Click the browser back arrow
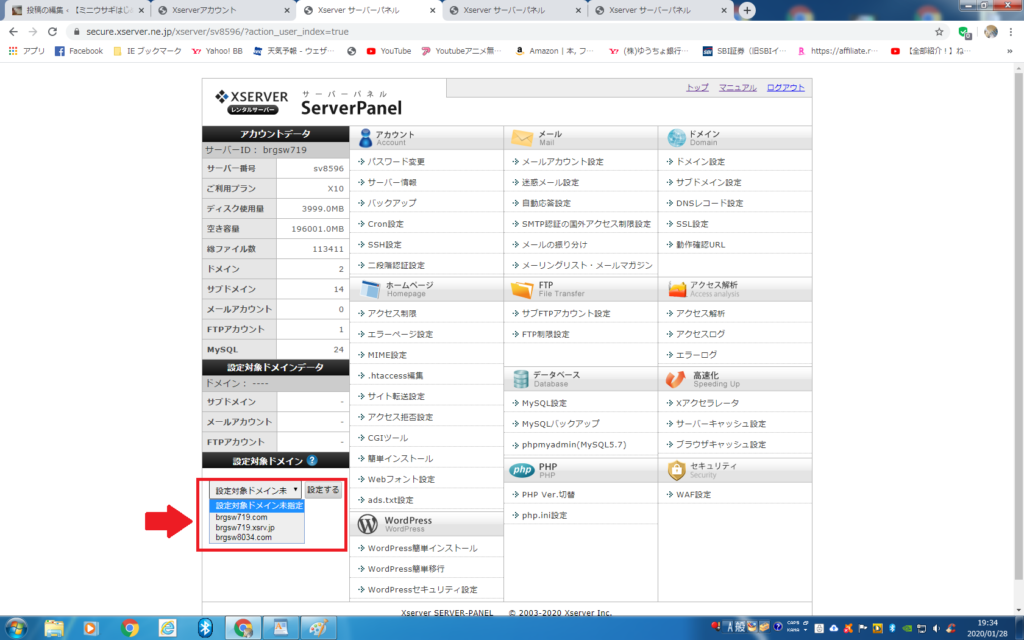The height and width of the screenshot is (640, 1024). coord(13,32)
